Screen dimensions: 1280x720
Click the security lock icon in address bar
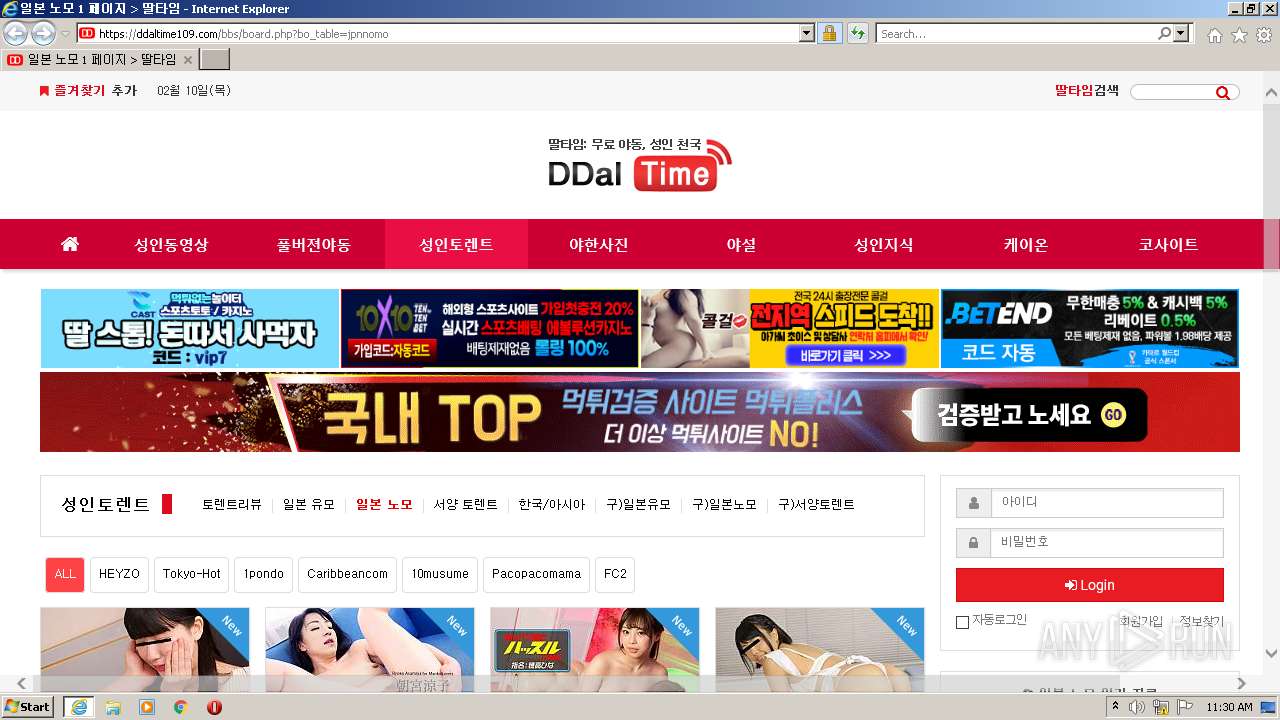(830, 33)
